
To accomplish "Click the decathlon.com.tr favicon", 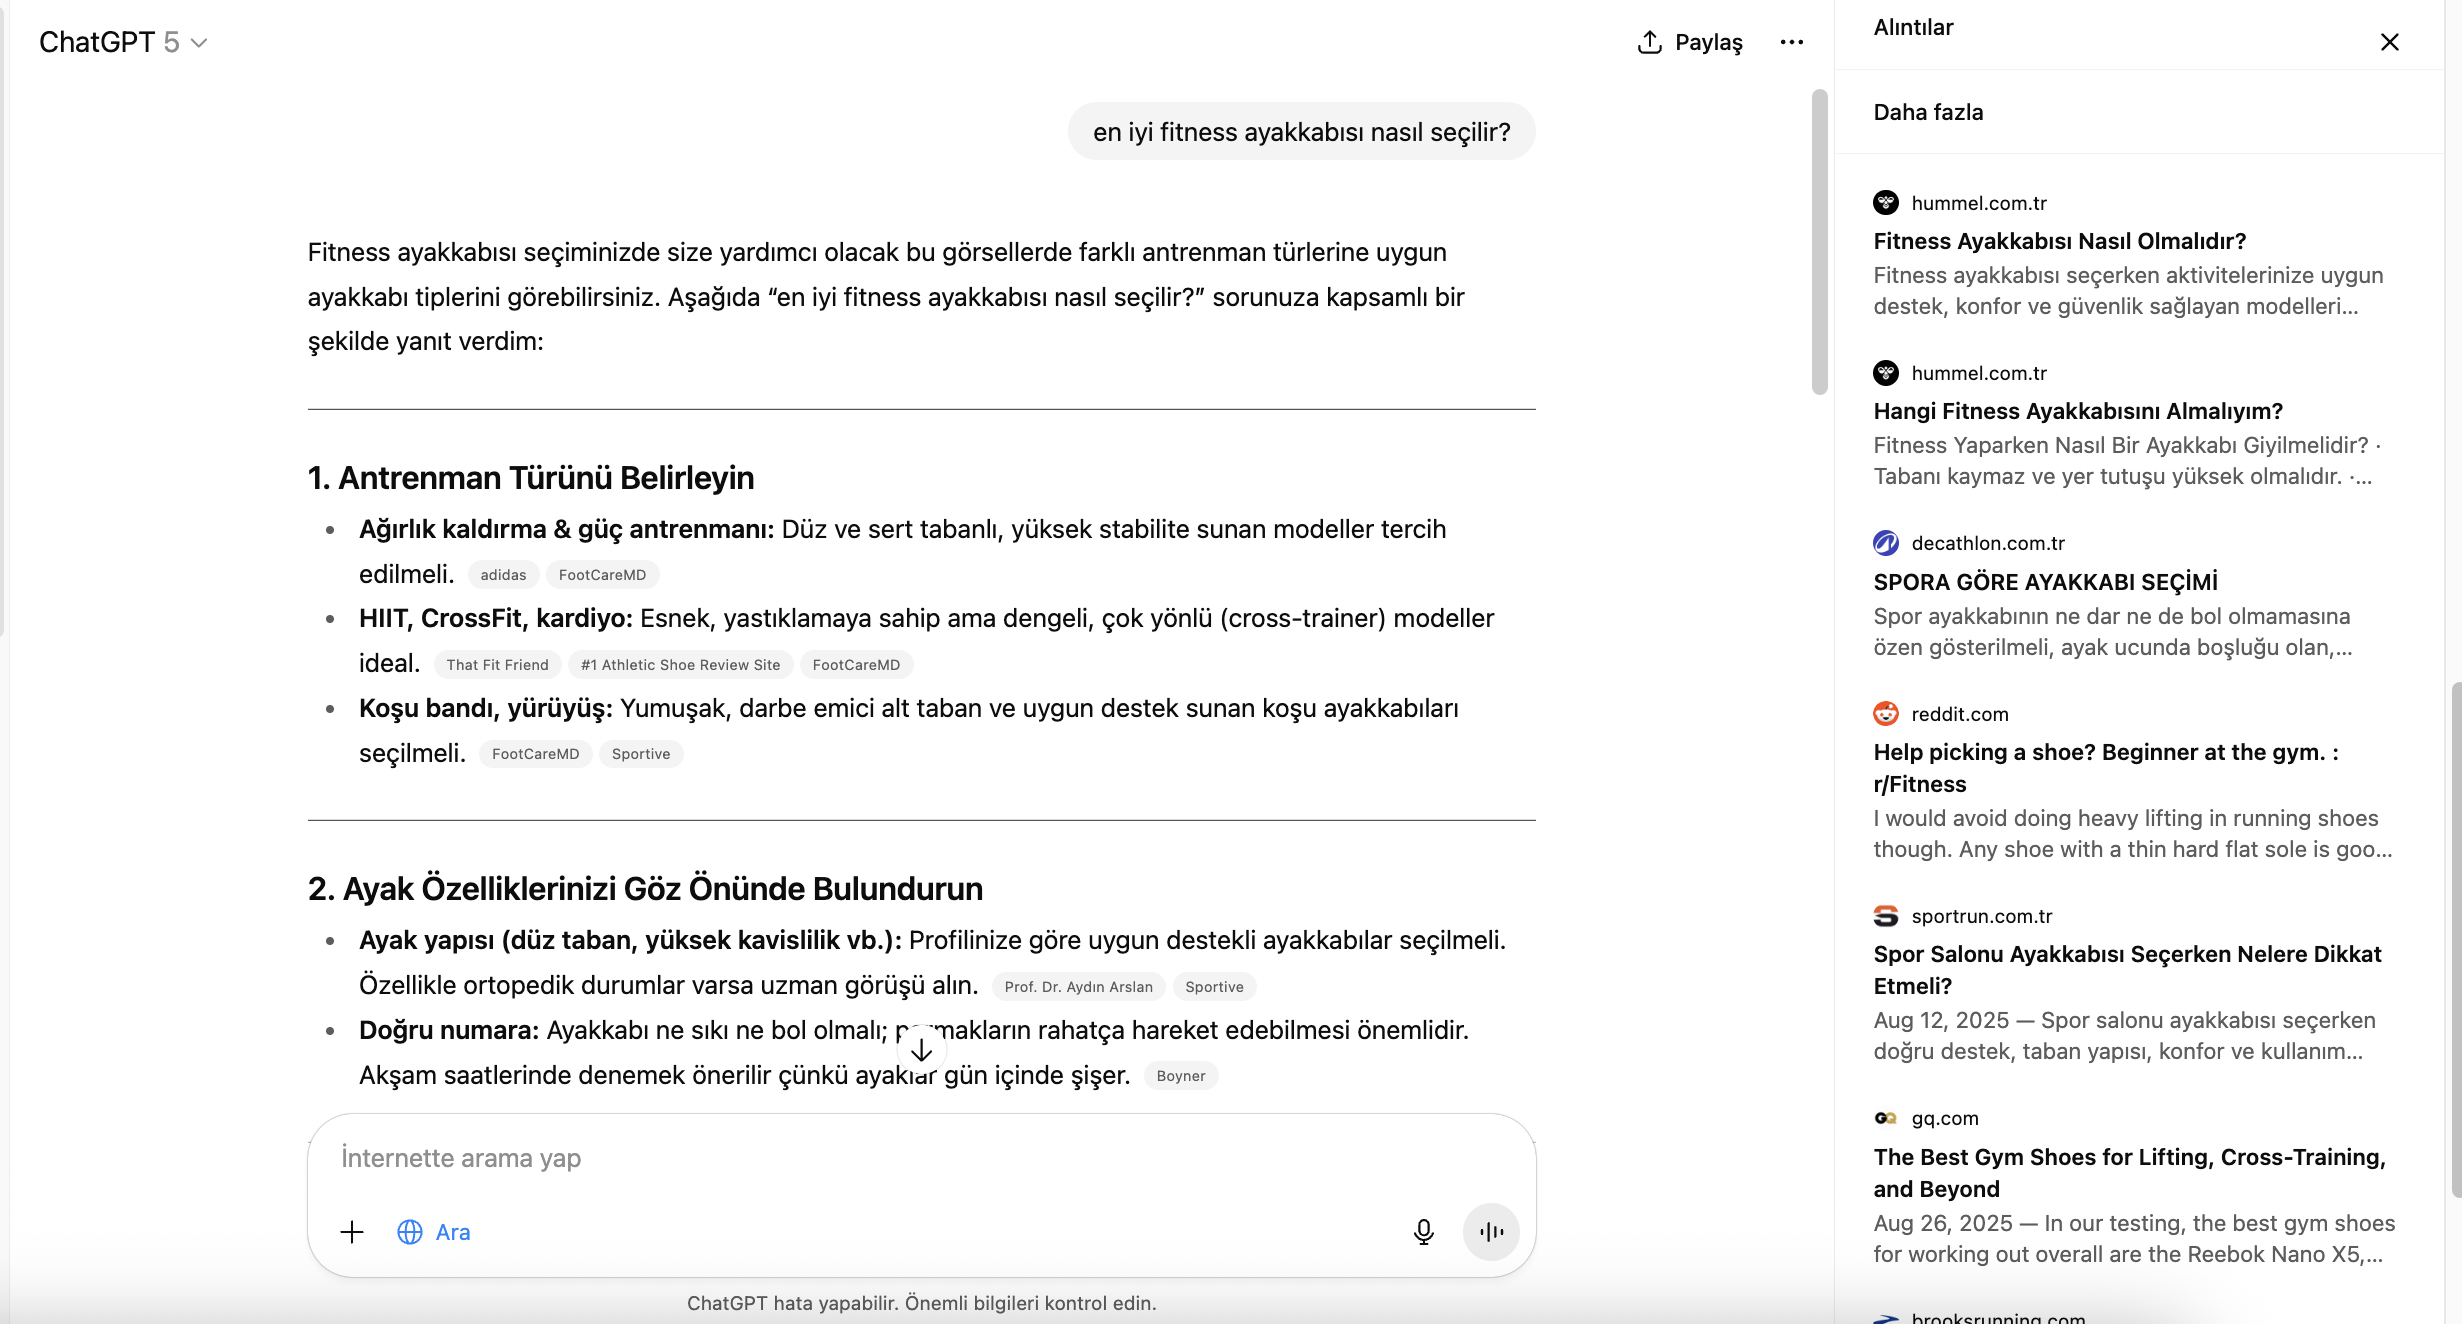I will (1886, 543).
